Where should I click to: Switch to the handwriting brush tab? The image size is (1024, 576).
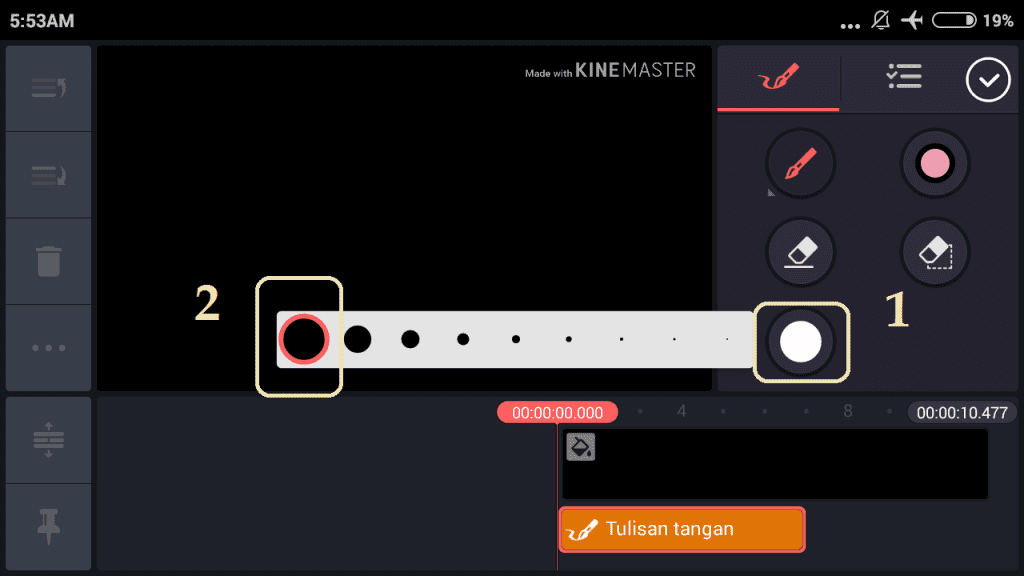coord(778,78)
